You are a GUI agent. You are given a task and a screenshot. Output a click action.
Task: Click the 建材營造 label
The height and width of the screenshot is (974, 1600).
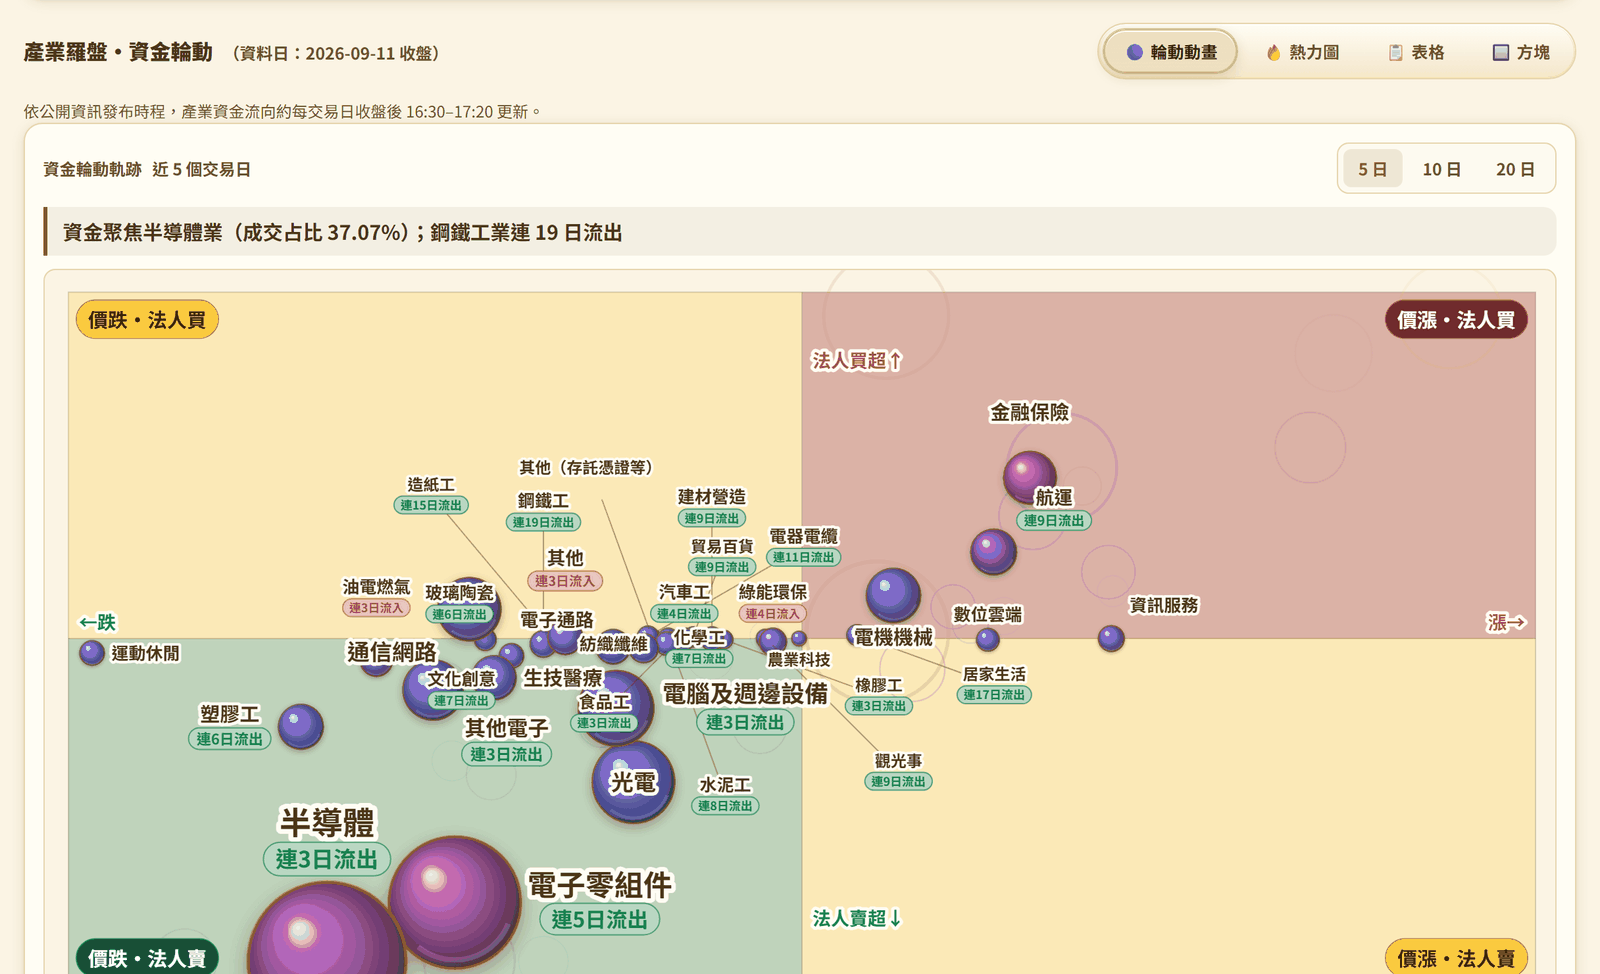[x=712, y=497]
